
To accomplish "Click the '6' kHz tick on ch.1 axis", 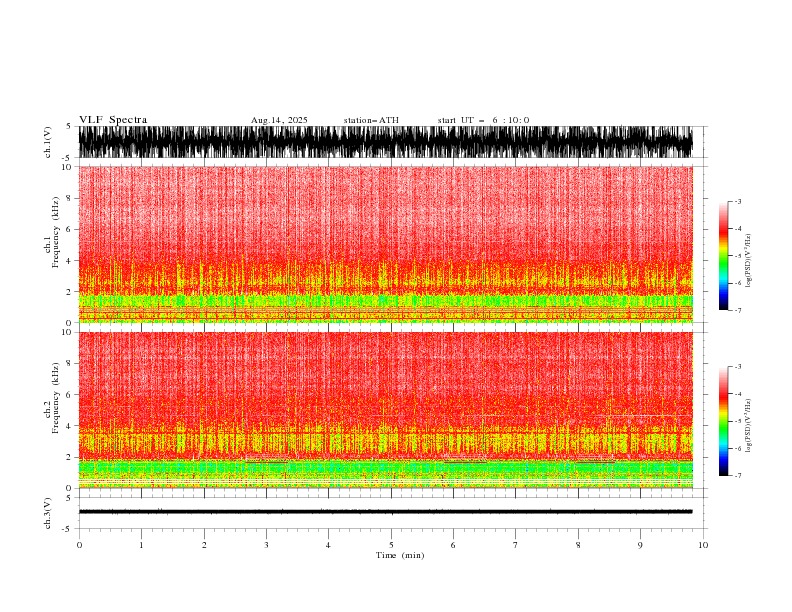I will click(69, 229).
